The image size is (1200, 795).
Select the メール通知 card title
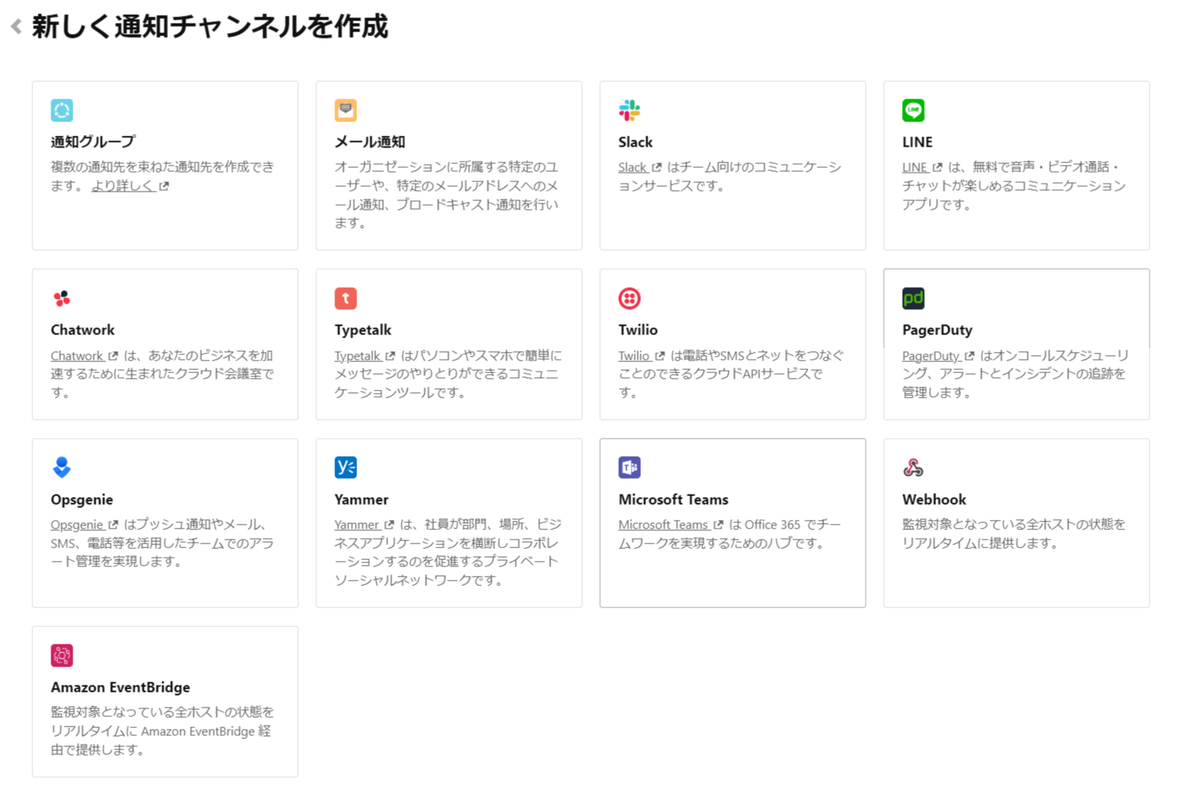click(370, 142)
